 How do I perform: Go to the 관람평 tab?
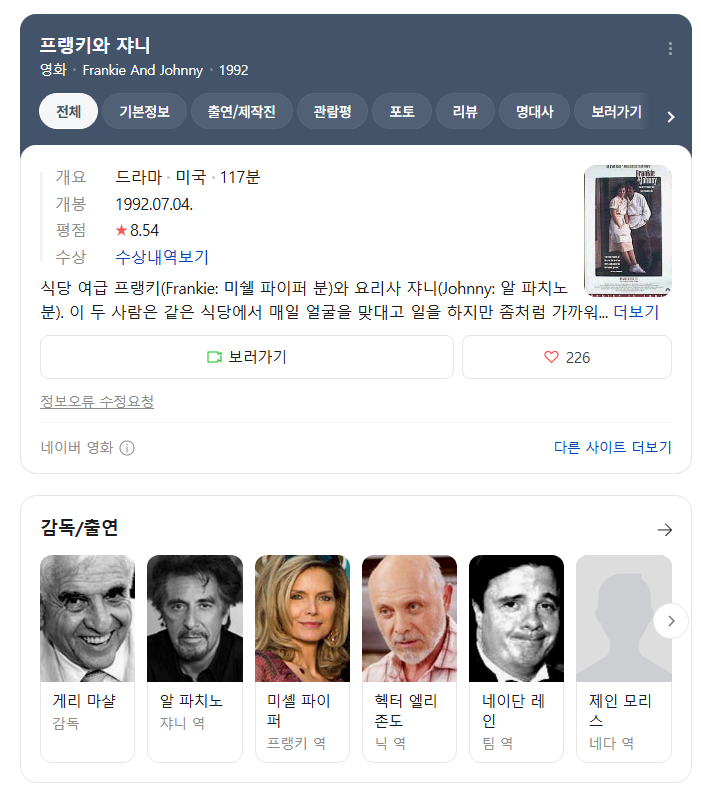[332, 111]
